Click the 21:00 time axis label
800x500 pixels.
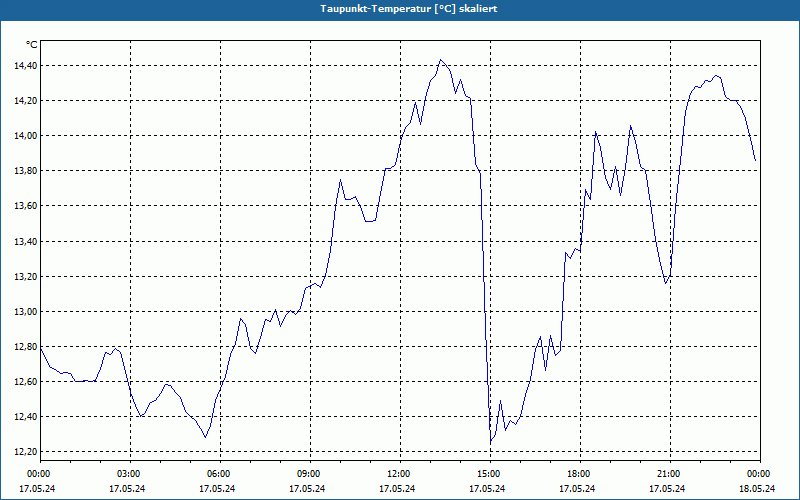coord(670,474)
